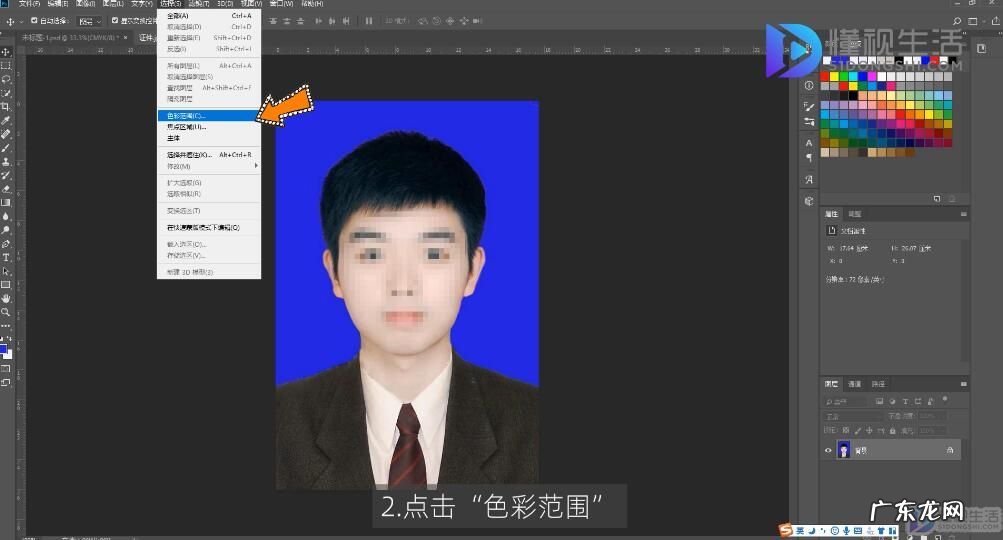
Task: Select the Pen tool
Action: [x=6, y=244]
